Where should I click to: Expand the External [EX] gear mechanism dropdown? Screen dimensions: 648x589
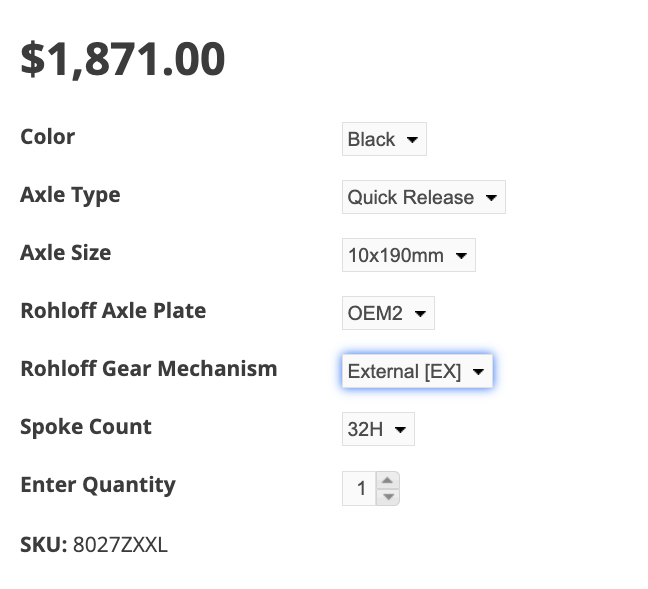[x=416, y=371]
